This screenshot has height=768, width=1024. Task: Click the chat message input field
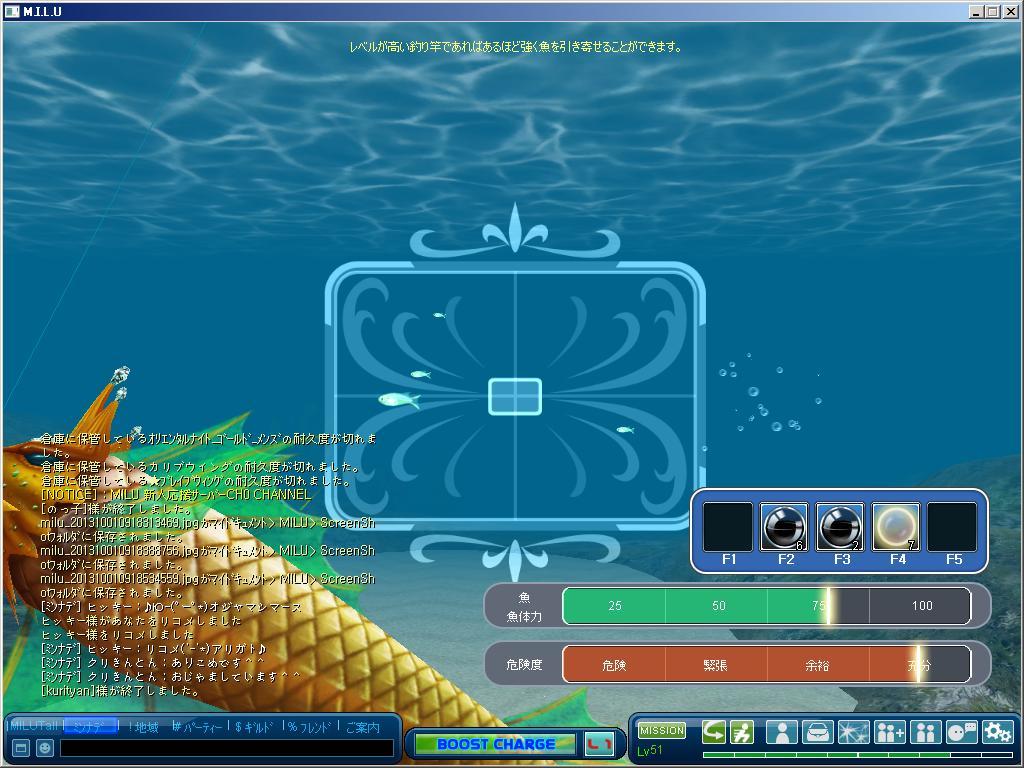(x=226, y=747)
